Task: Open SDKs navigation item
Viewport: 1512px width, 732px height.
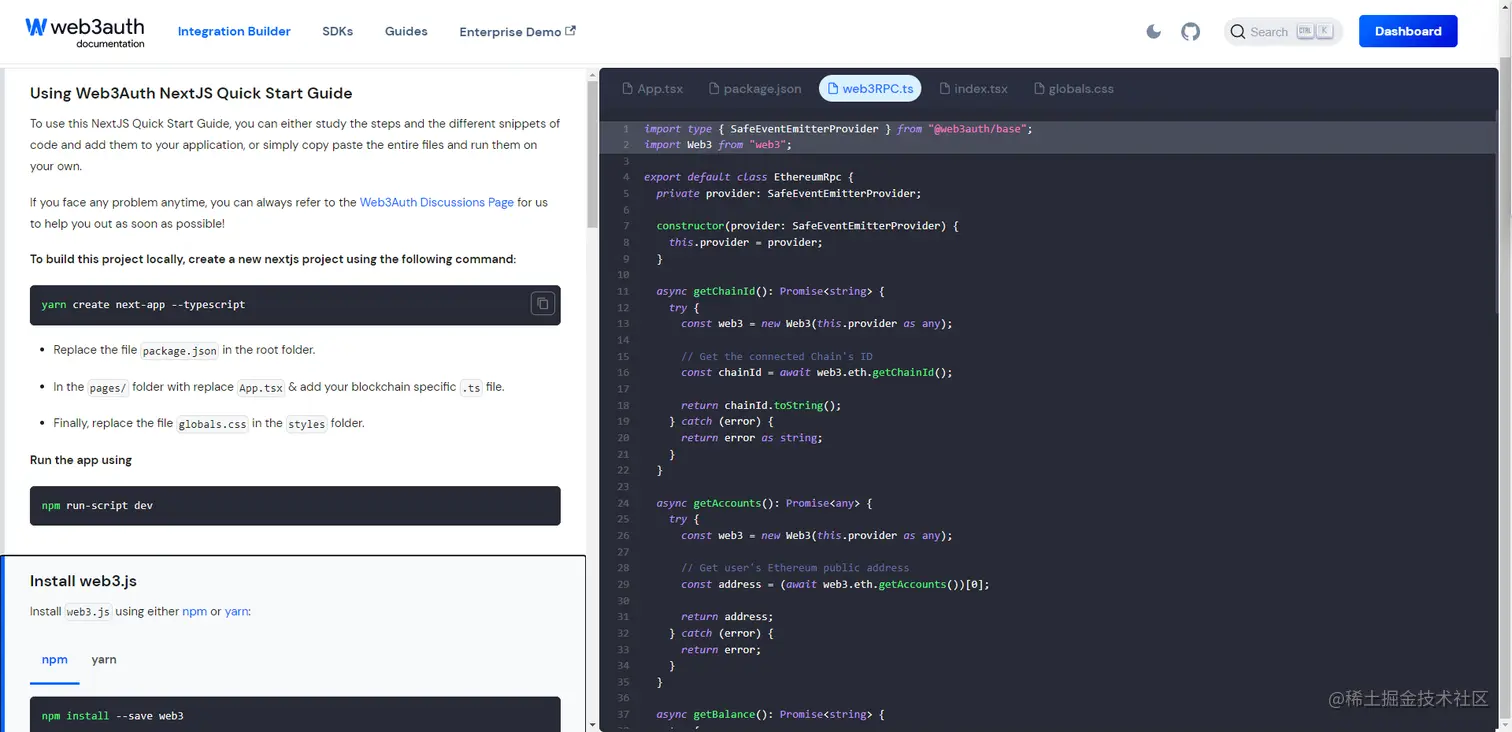Action: 338,31
